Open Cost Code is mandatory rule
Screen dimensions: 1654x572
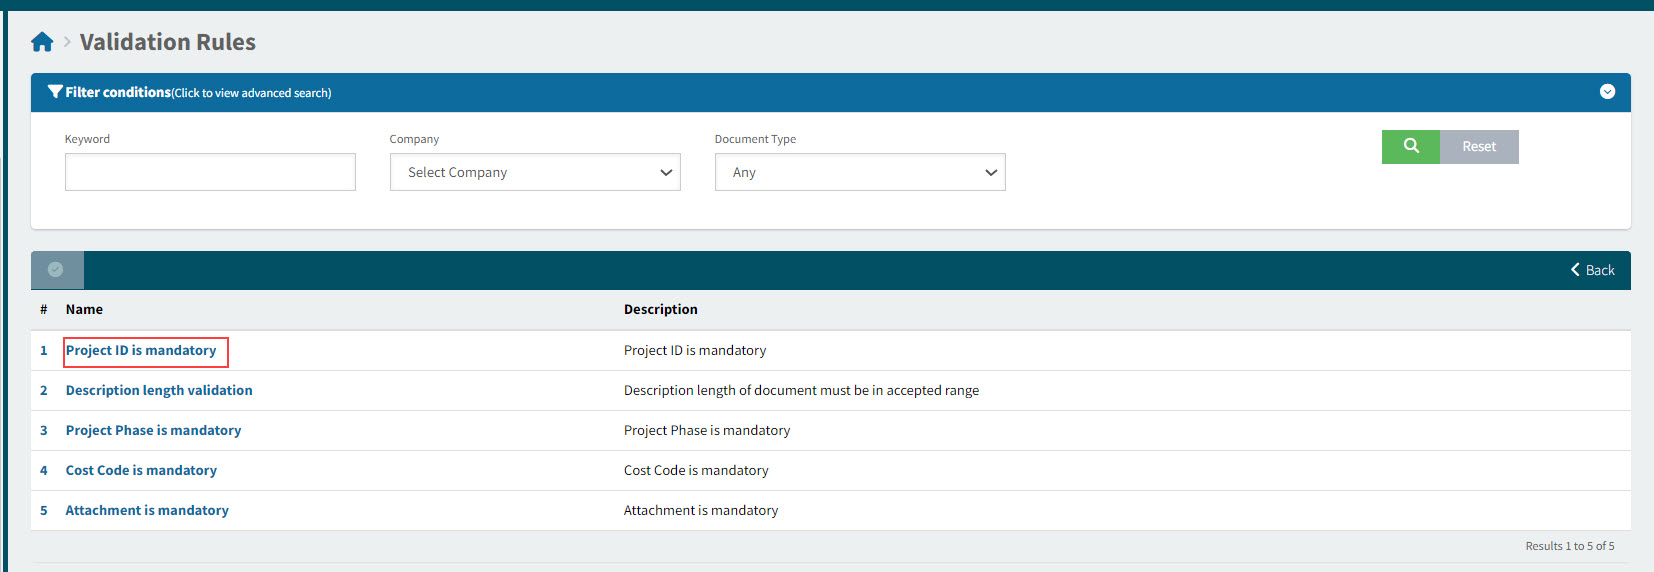click(141, 471)
